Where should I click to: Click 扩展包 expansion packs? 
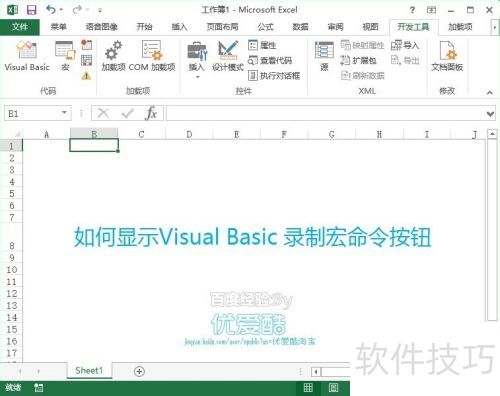click(358, 60)
